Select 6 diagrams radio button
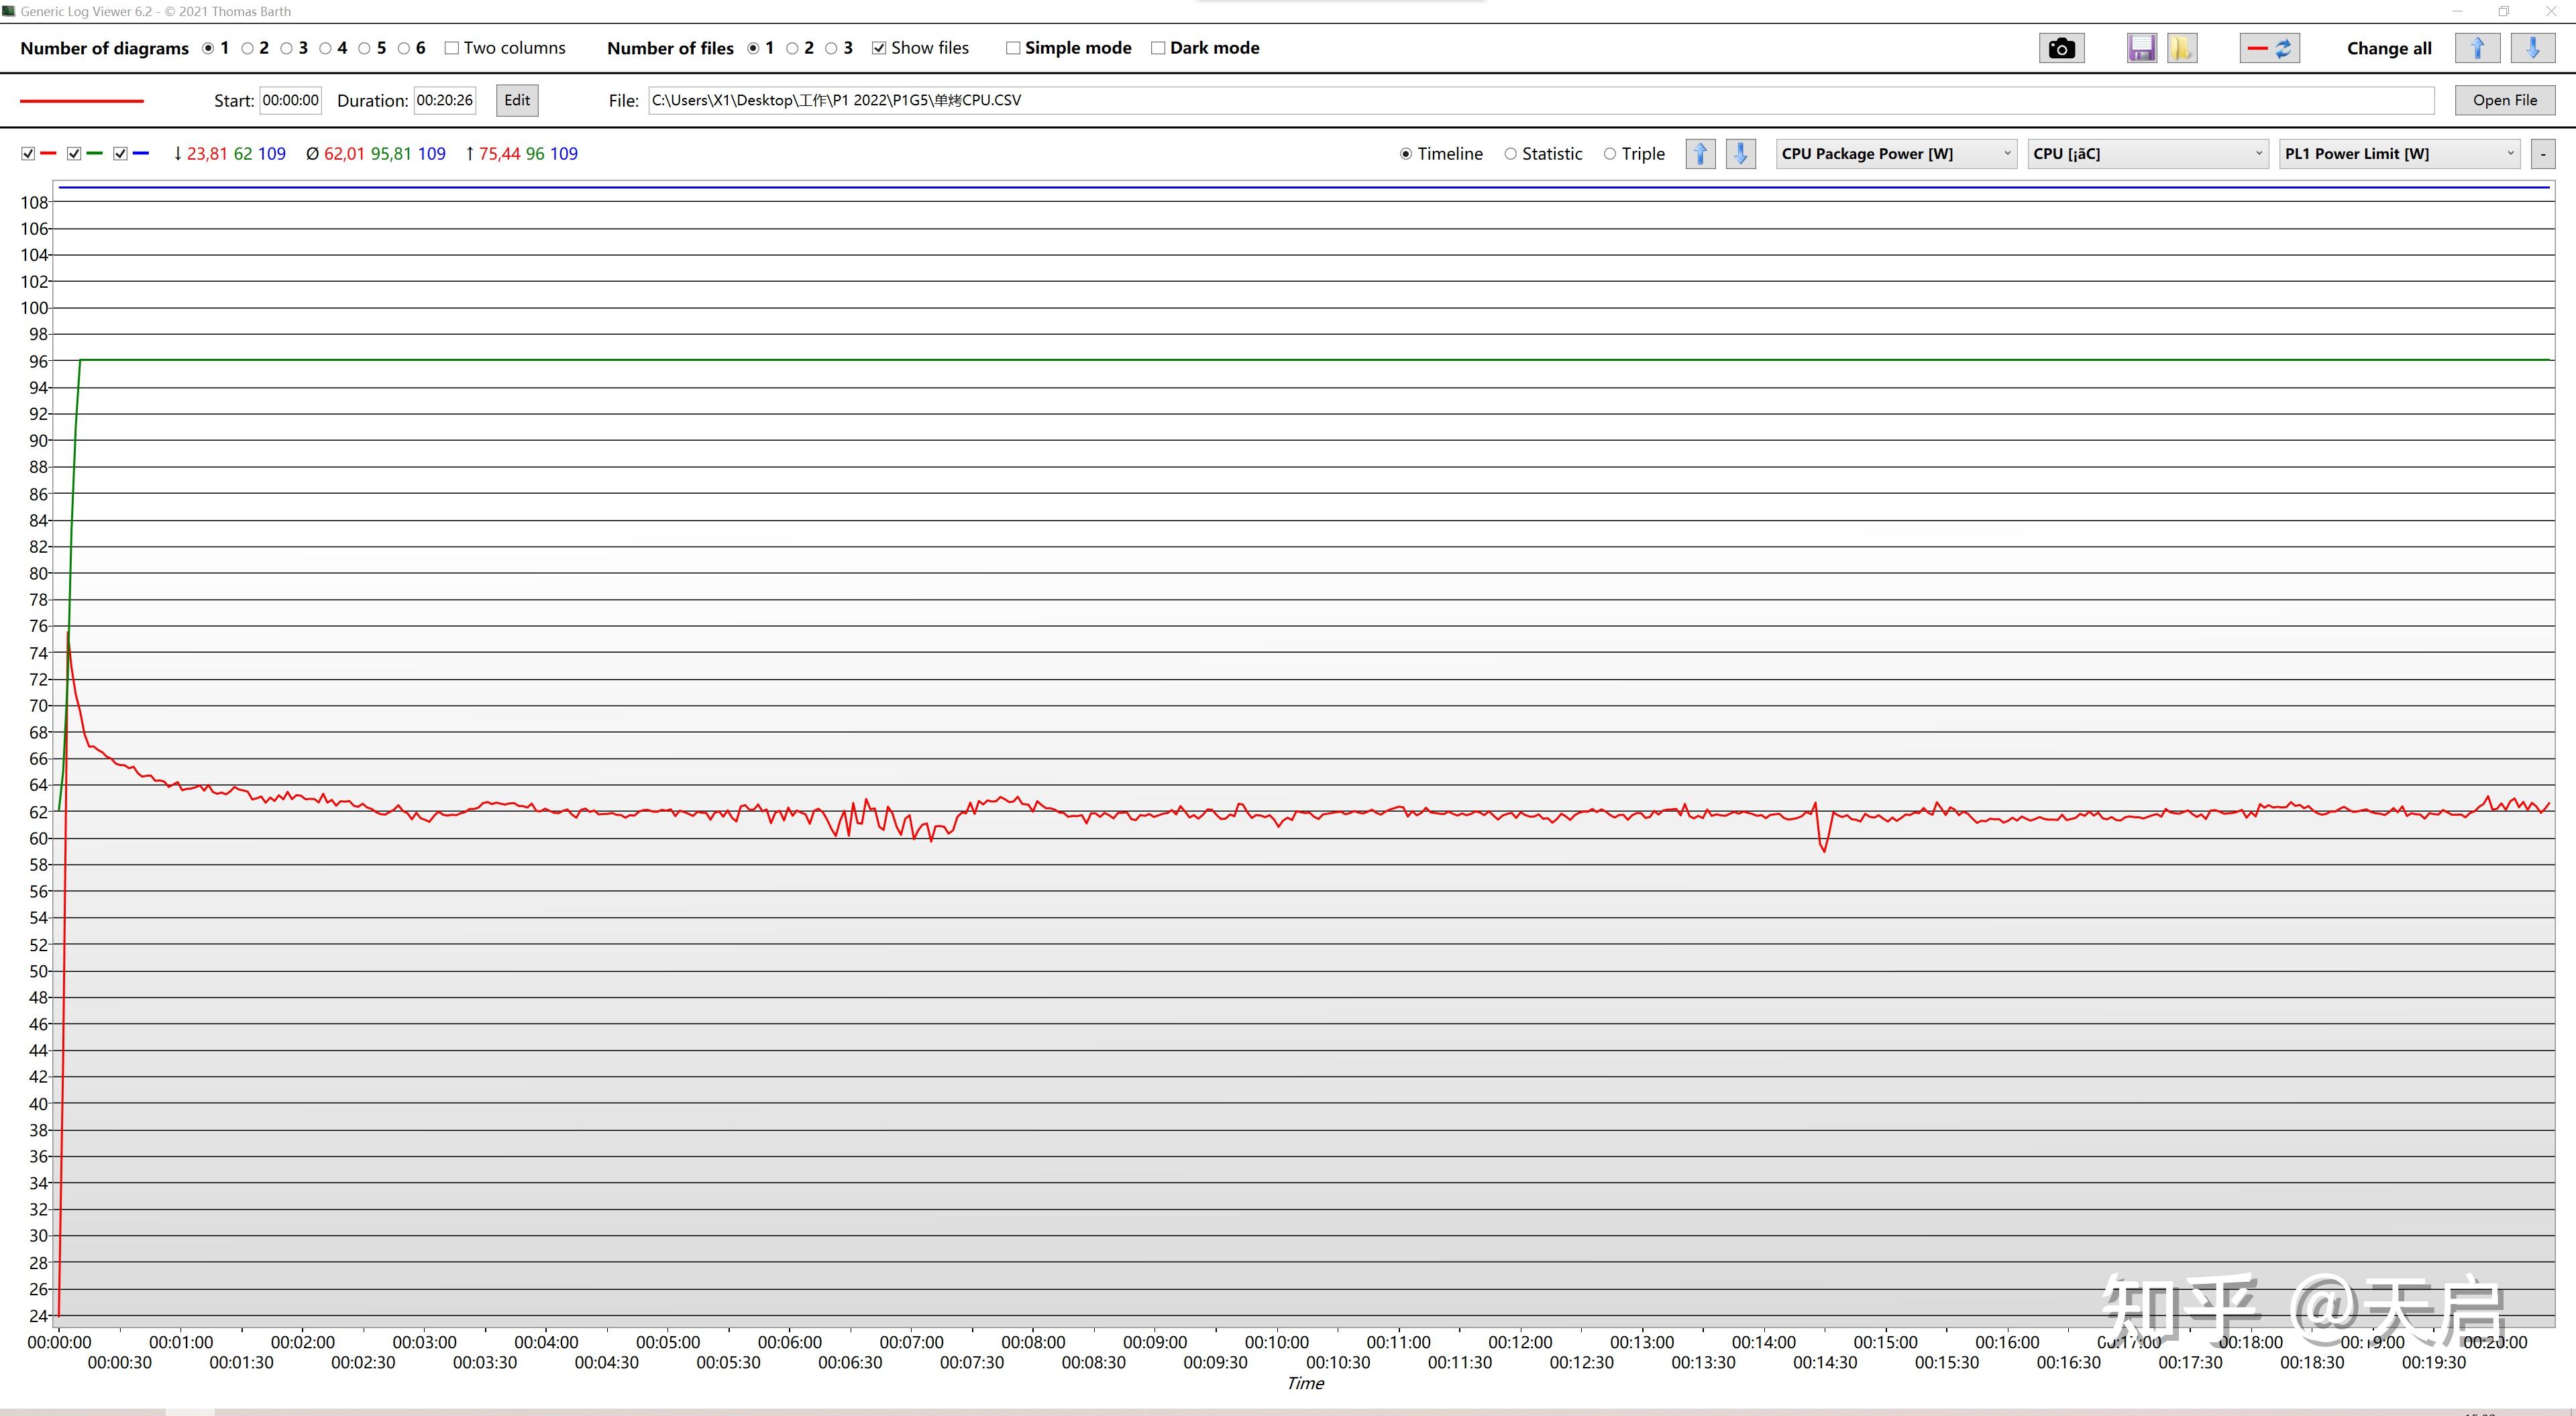Image resolution: width=2576 pixels, height=1416 pixels. click(403, 48)
